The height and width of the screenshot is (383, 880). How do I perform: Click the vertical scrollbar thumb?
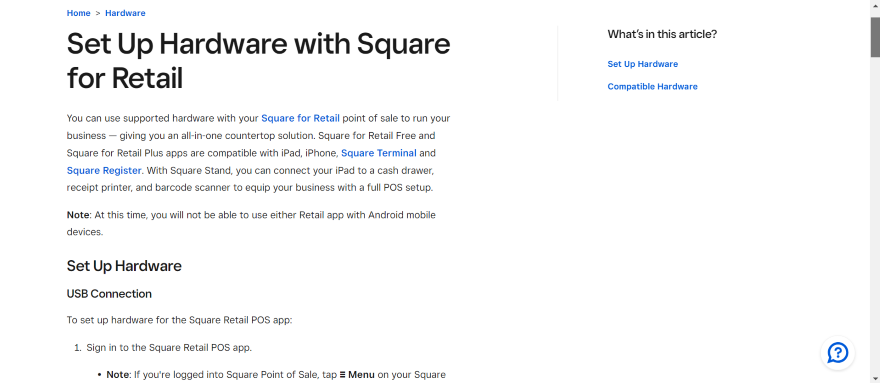[875, 37]
